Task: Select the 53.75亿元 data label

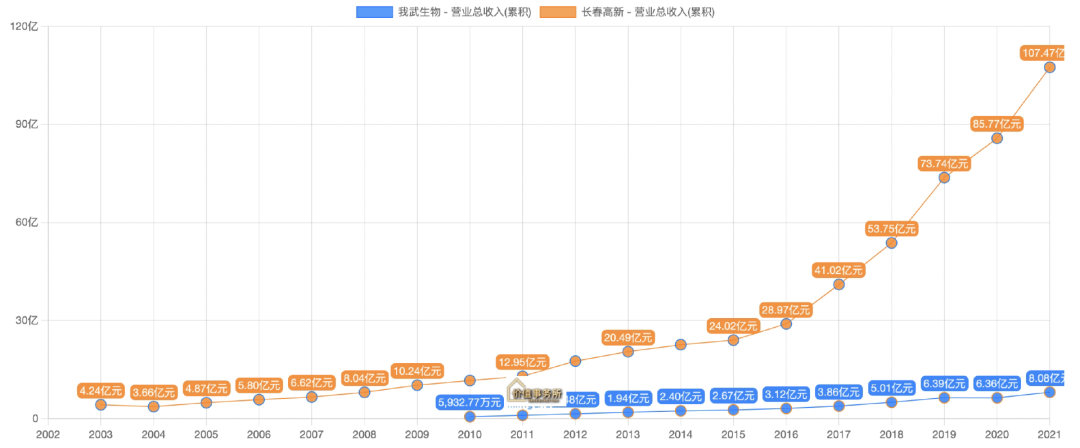Action: click(x=891, y=230)
